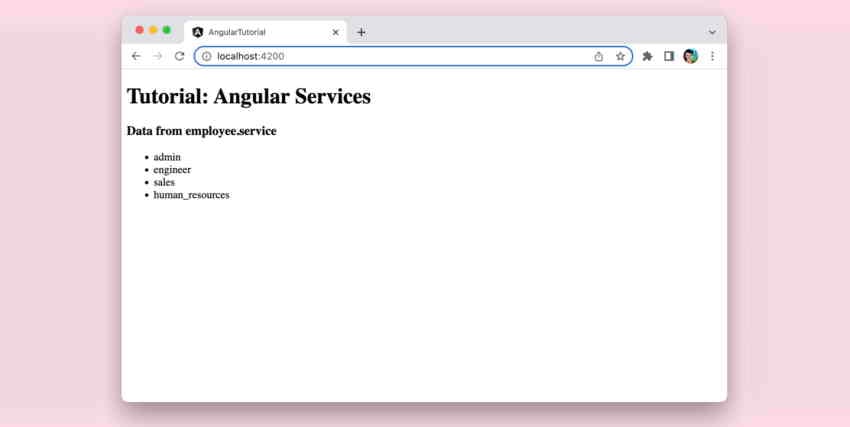Open the extensions puzzle icon
The image size is (850, 427).
(647, 56)
